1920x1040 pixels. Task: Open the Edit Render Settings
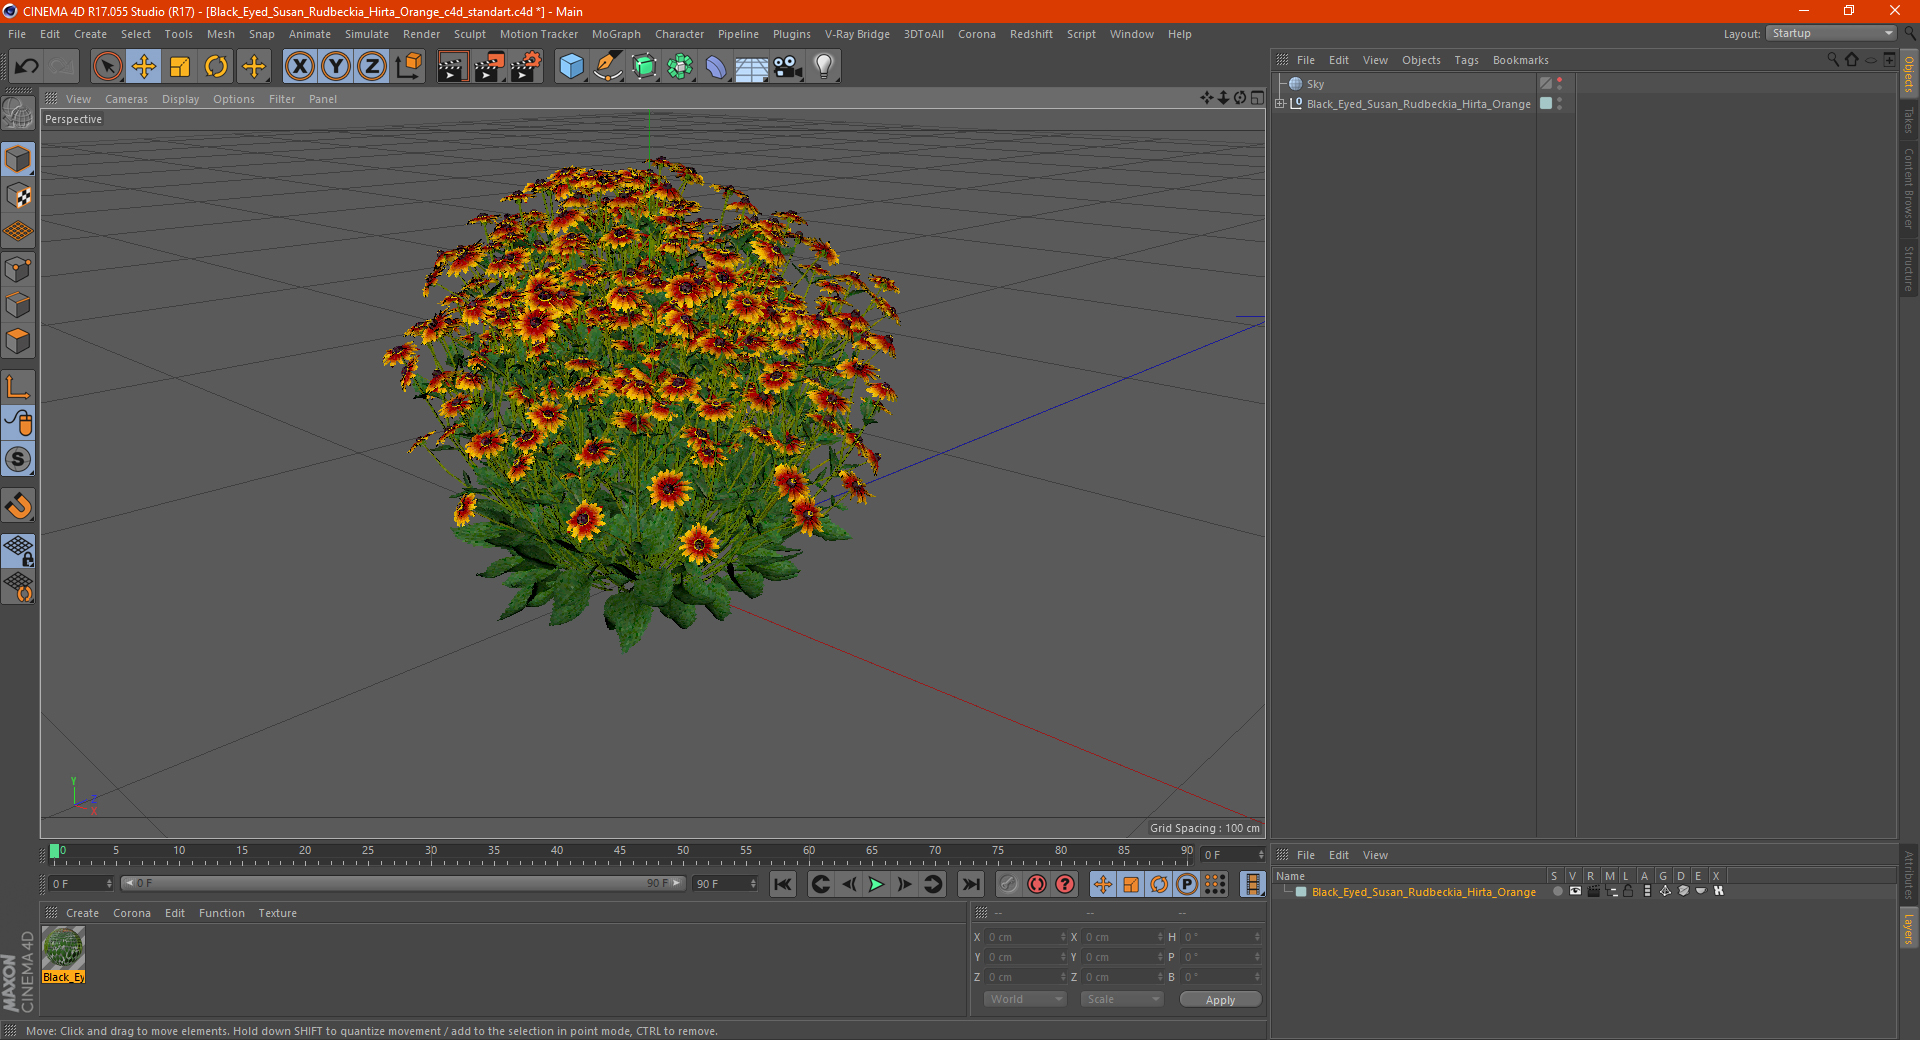[526, 67]
